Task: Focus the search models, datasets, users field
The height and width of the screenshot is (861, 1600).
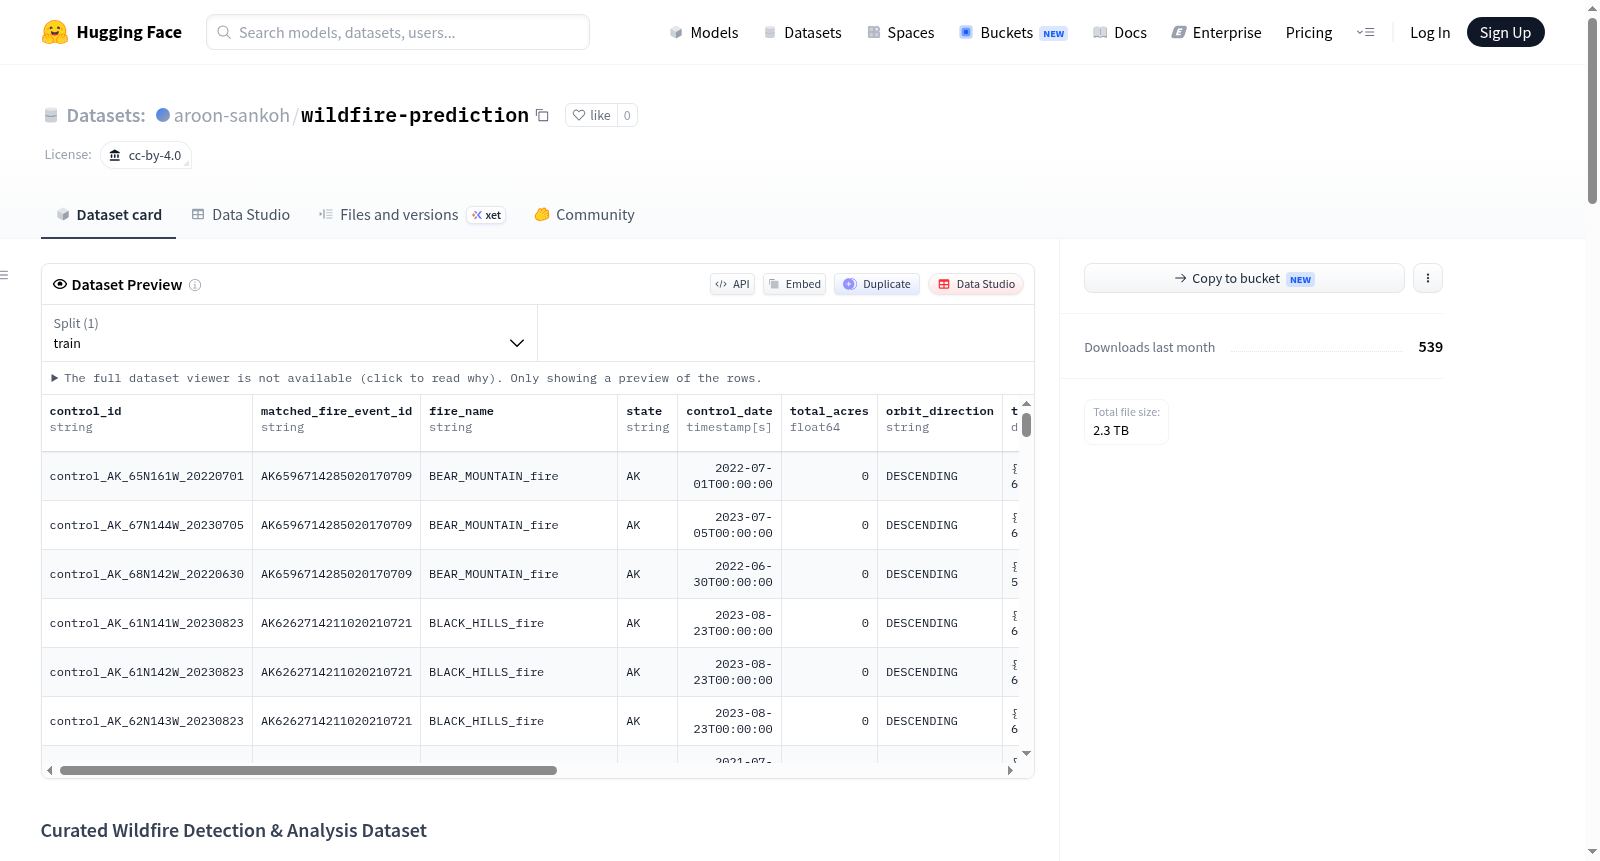Action: coord(398,32)
